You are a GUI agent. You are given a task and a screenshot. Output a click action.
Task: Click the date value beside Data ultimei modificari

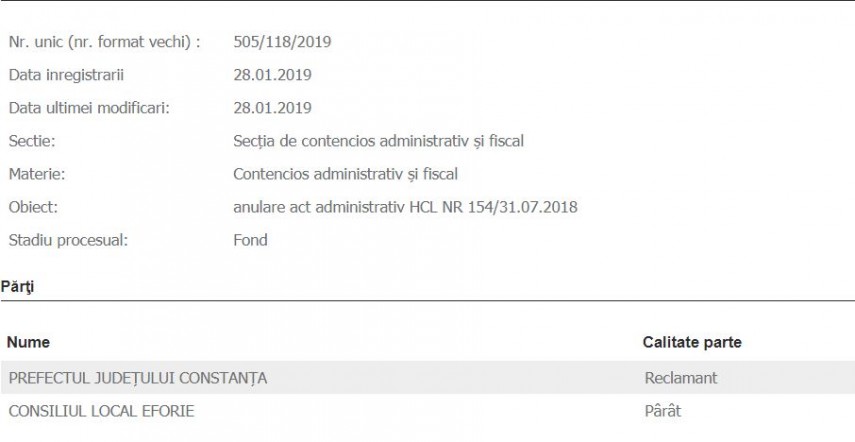272,108
